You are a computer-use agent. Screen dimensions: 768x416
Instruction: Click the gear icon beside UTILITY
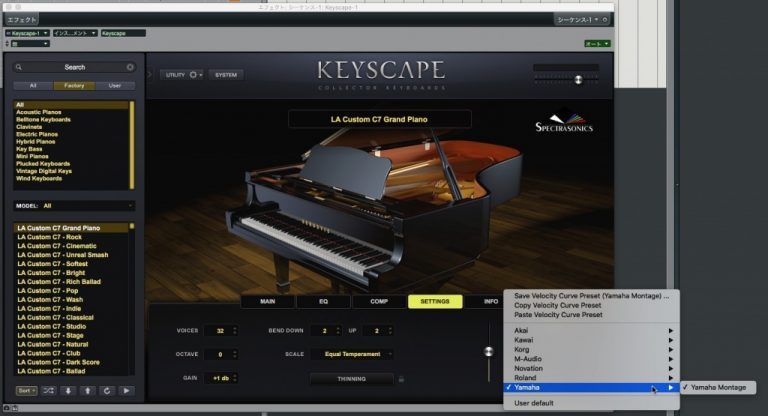pos(193,75)
